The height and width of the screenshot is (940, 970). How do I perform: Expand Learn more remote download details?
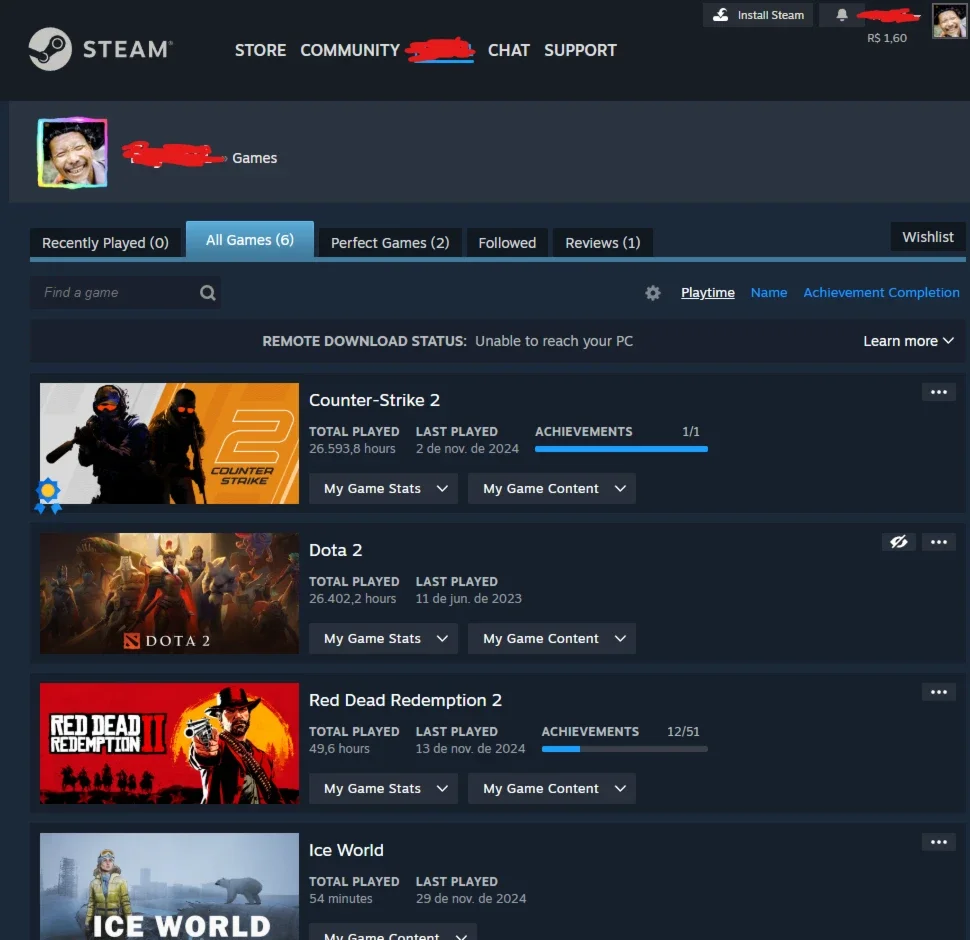pos(908,341)
